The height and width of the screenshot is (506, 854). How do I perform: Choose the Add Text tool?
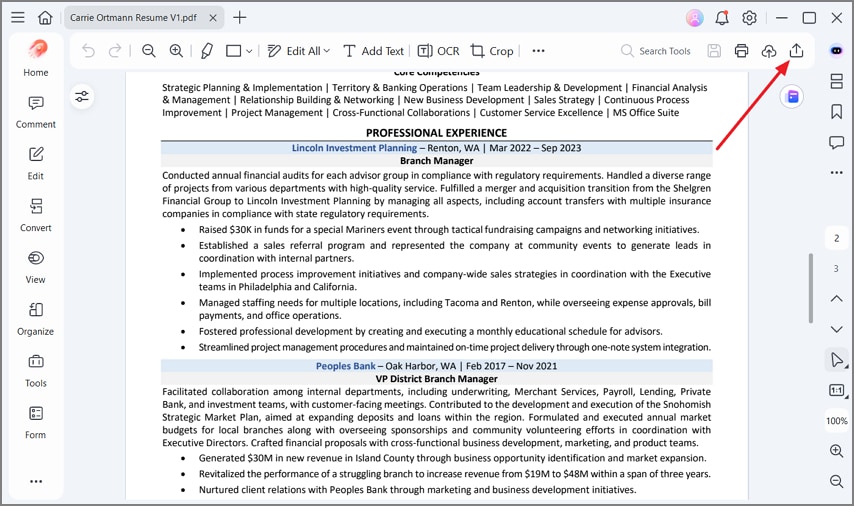click(x=374, y=51)
